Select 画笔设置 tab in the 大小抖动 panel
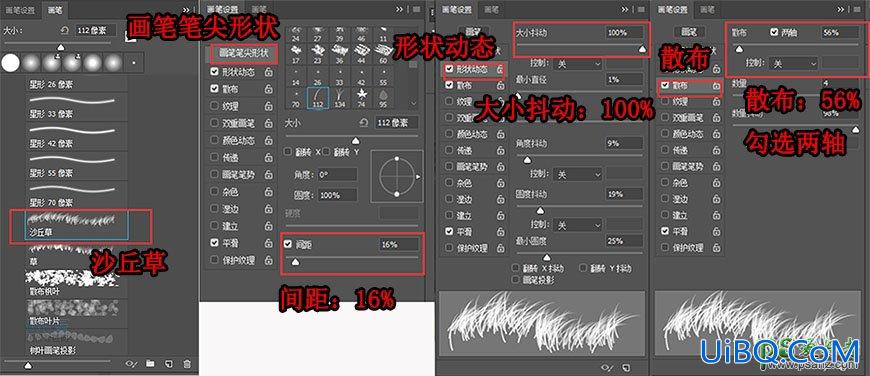The height and width of the screenshot is (376, 870). (456, 9)
